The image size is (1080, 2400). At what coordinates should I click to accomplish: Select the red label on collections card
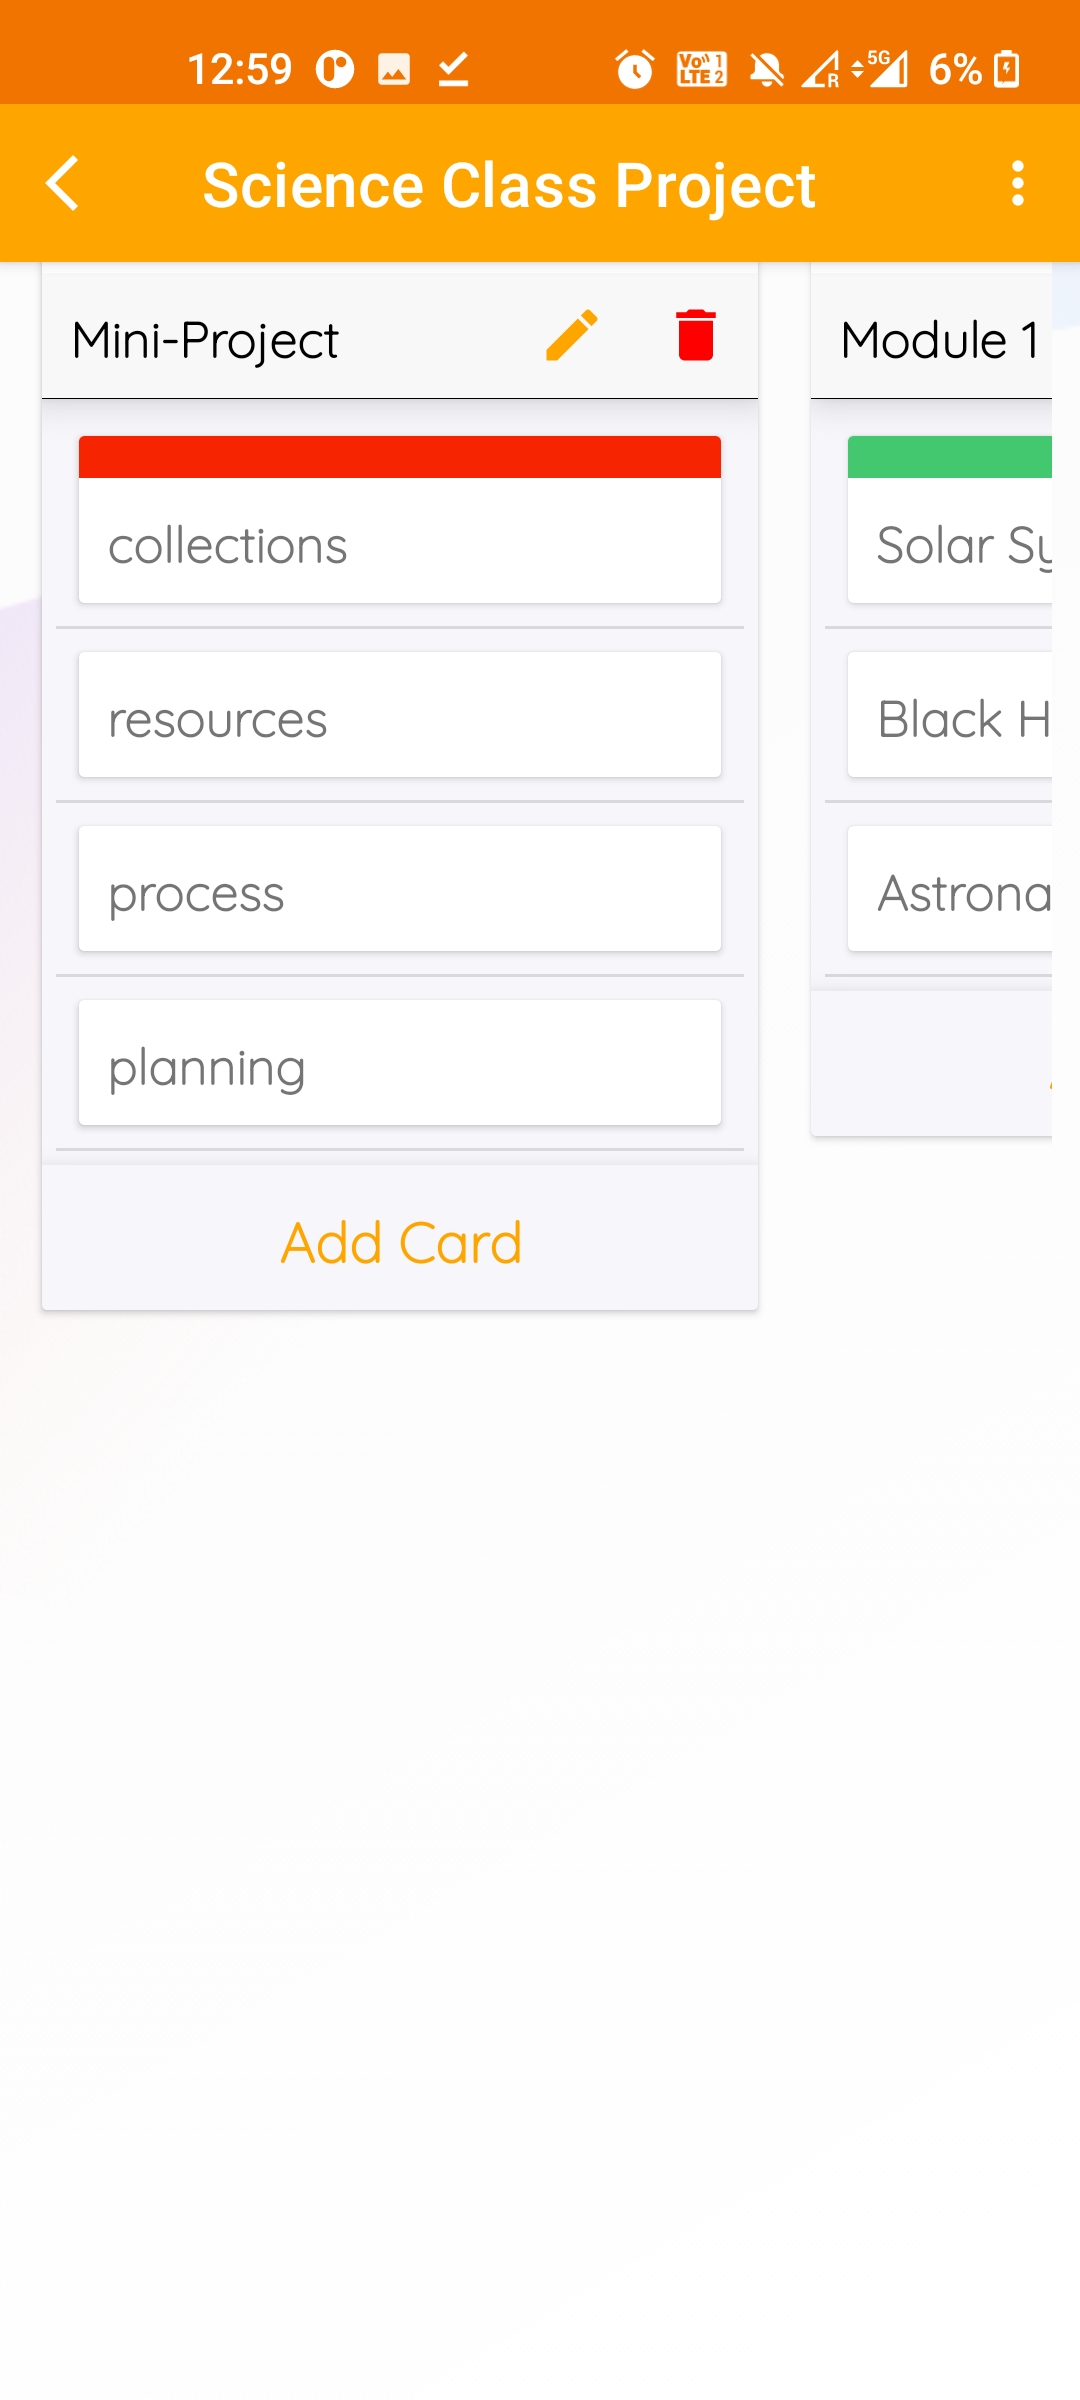(x=400, y=457)
